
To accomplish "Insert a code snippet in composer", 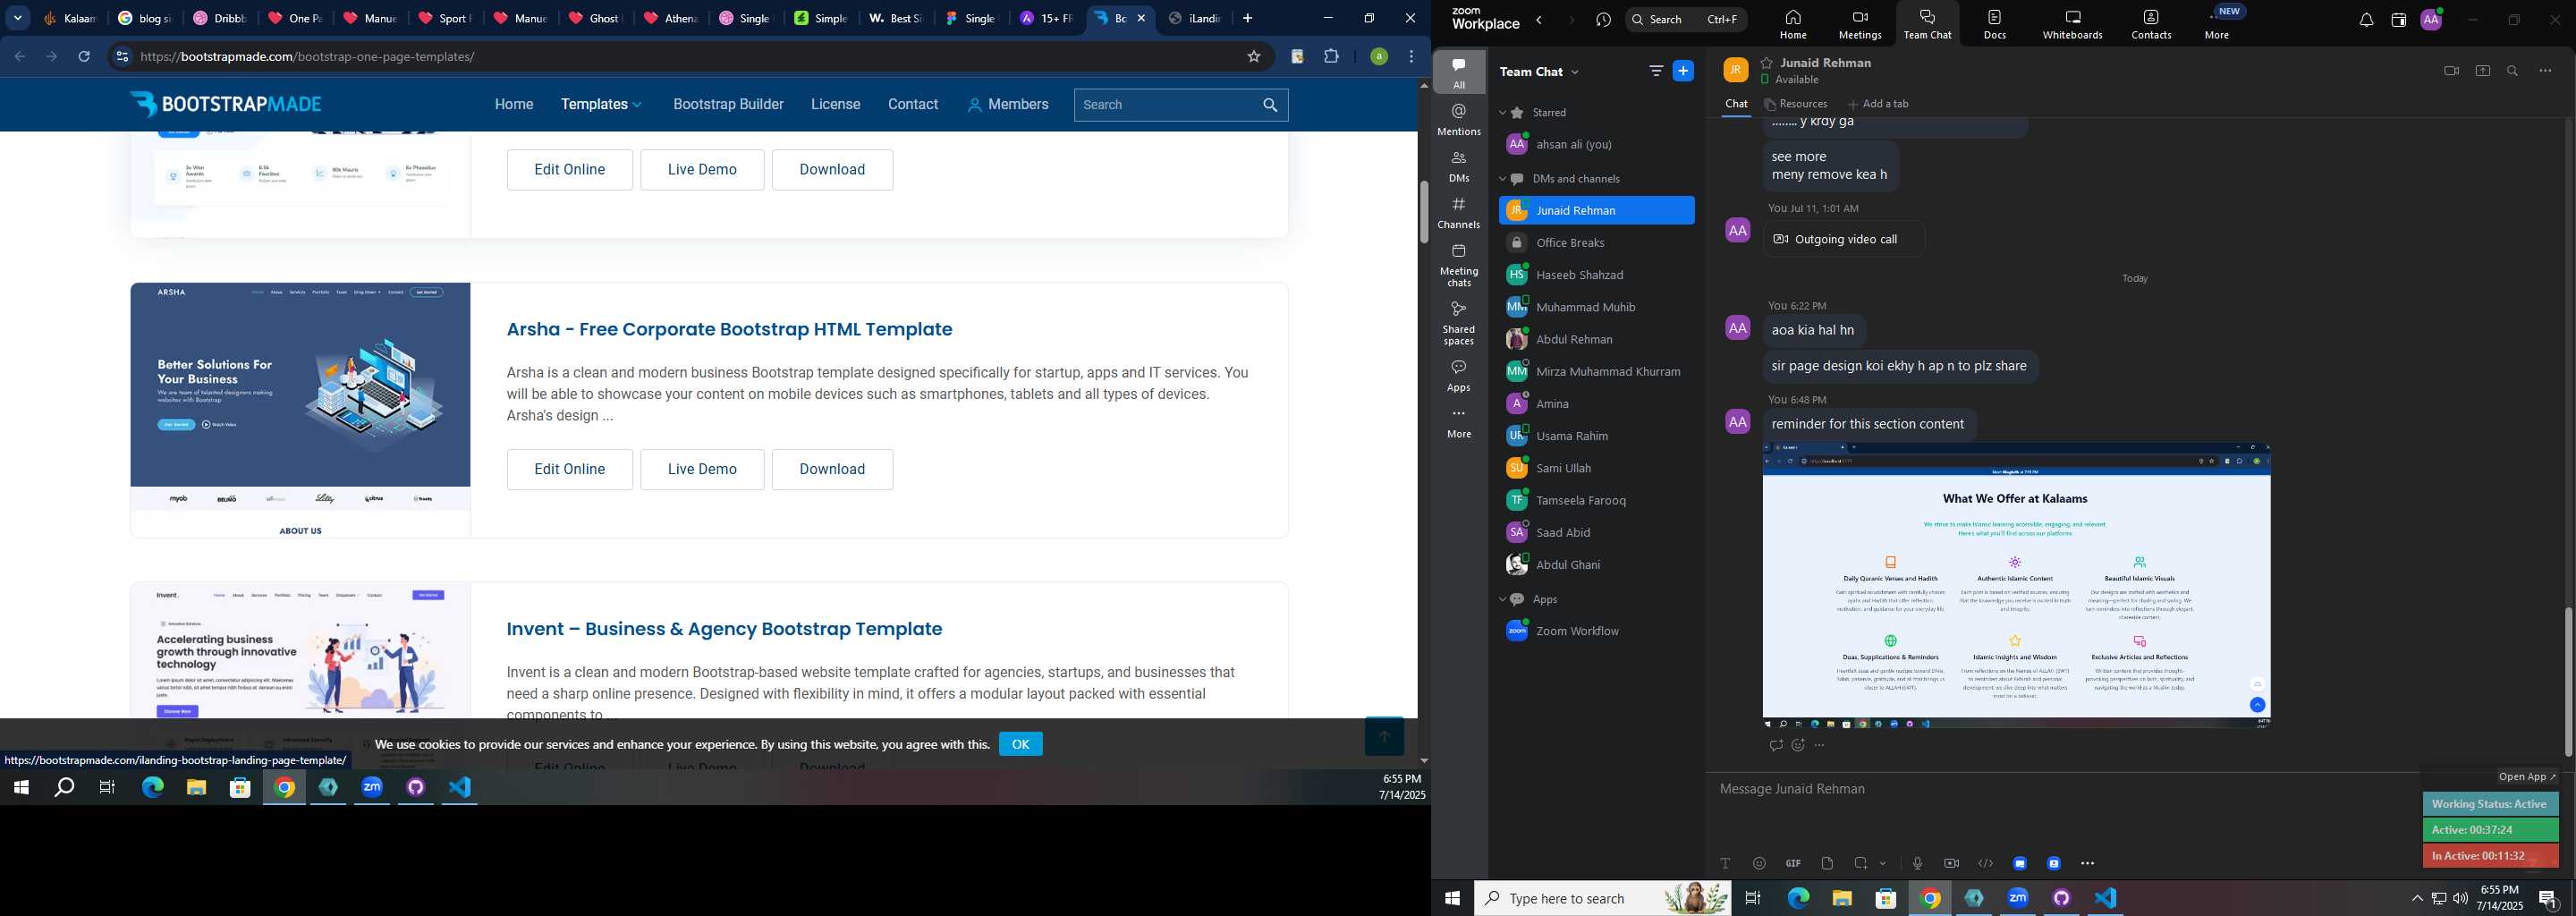I will point(1985,863).
